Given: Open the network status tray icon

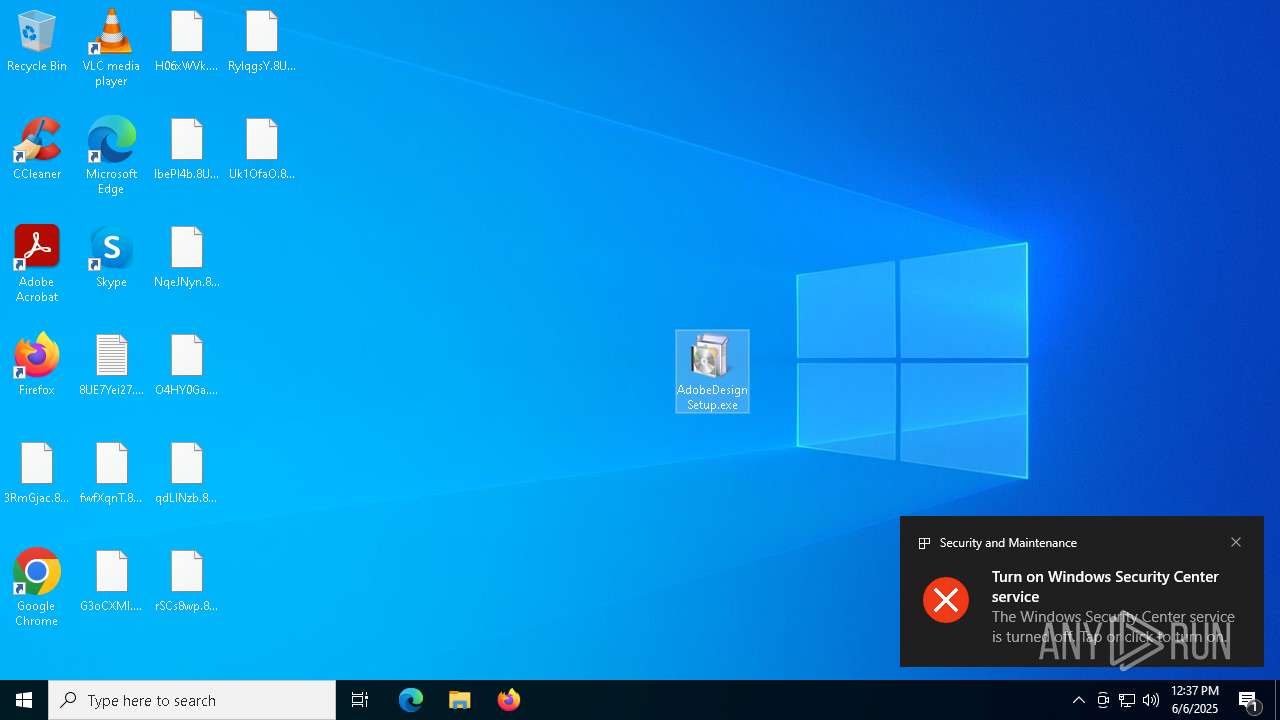Looking at the screenshot, I should pyautogui.click(x=1127, y=700).
